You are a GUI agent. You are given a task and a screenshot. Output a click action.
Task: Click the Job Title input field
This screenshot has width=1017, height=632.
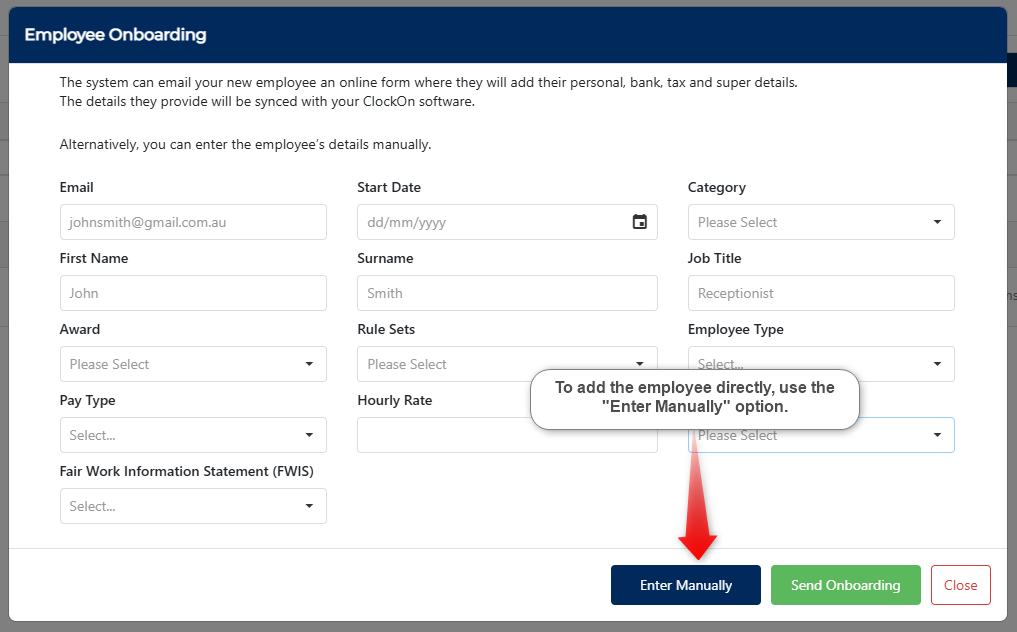click(820, 293)
